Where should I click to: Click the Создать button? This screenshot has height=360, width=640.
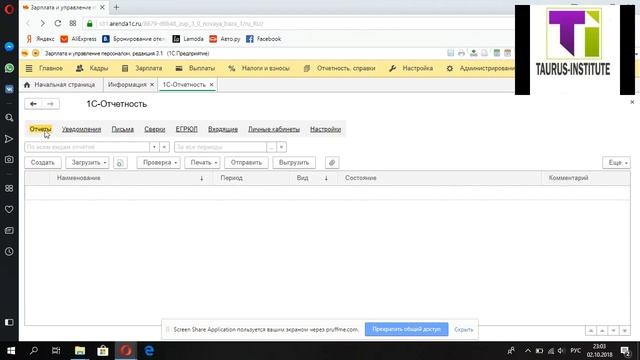(43, 162)
